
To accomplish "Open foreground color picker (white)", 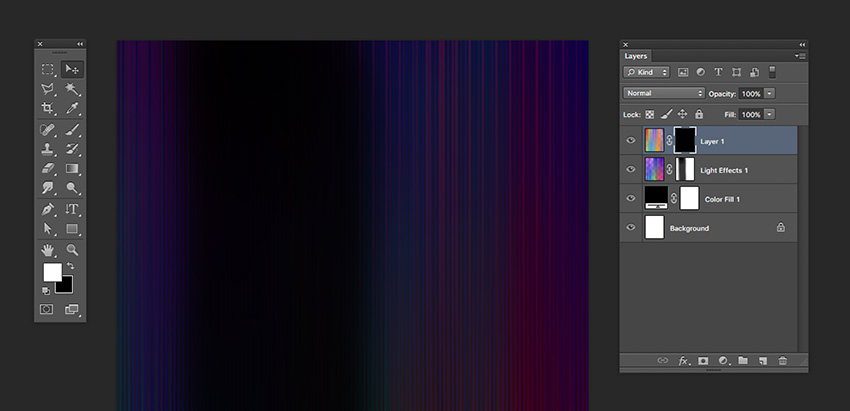I will pos(52,272).
